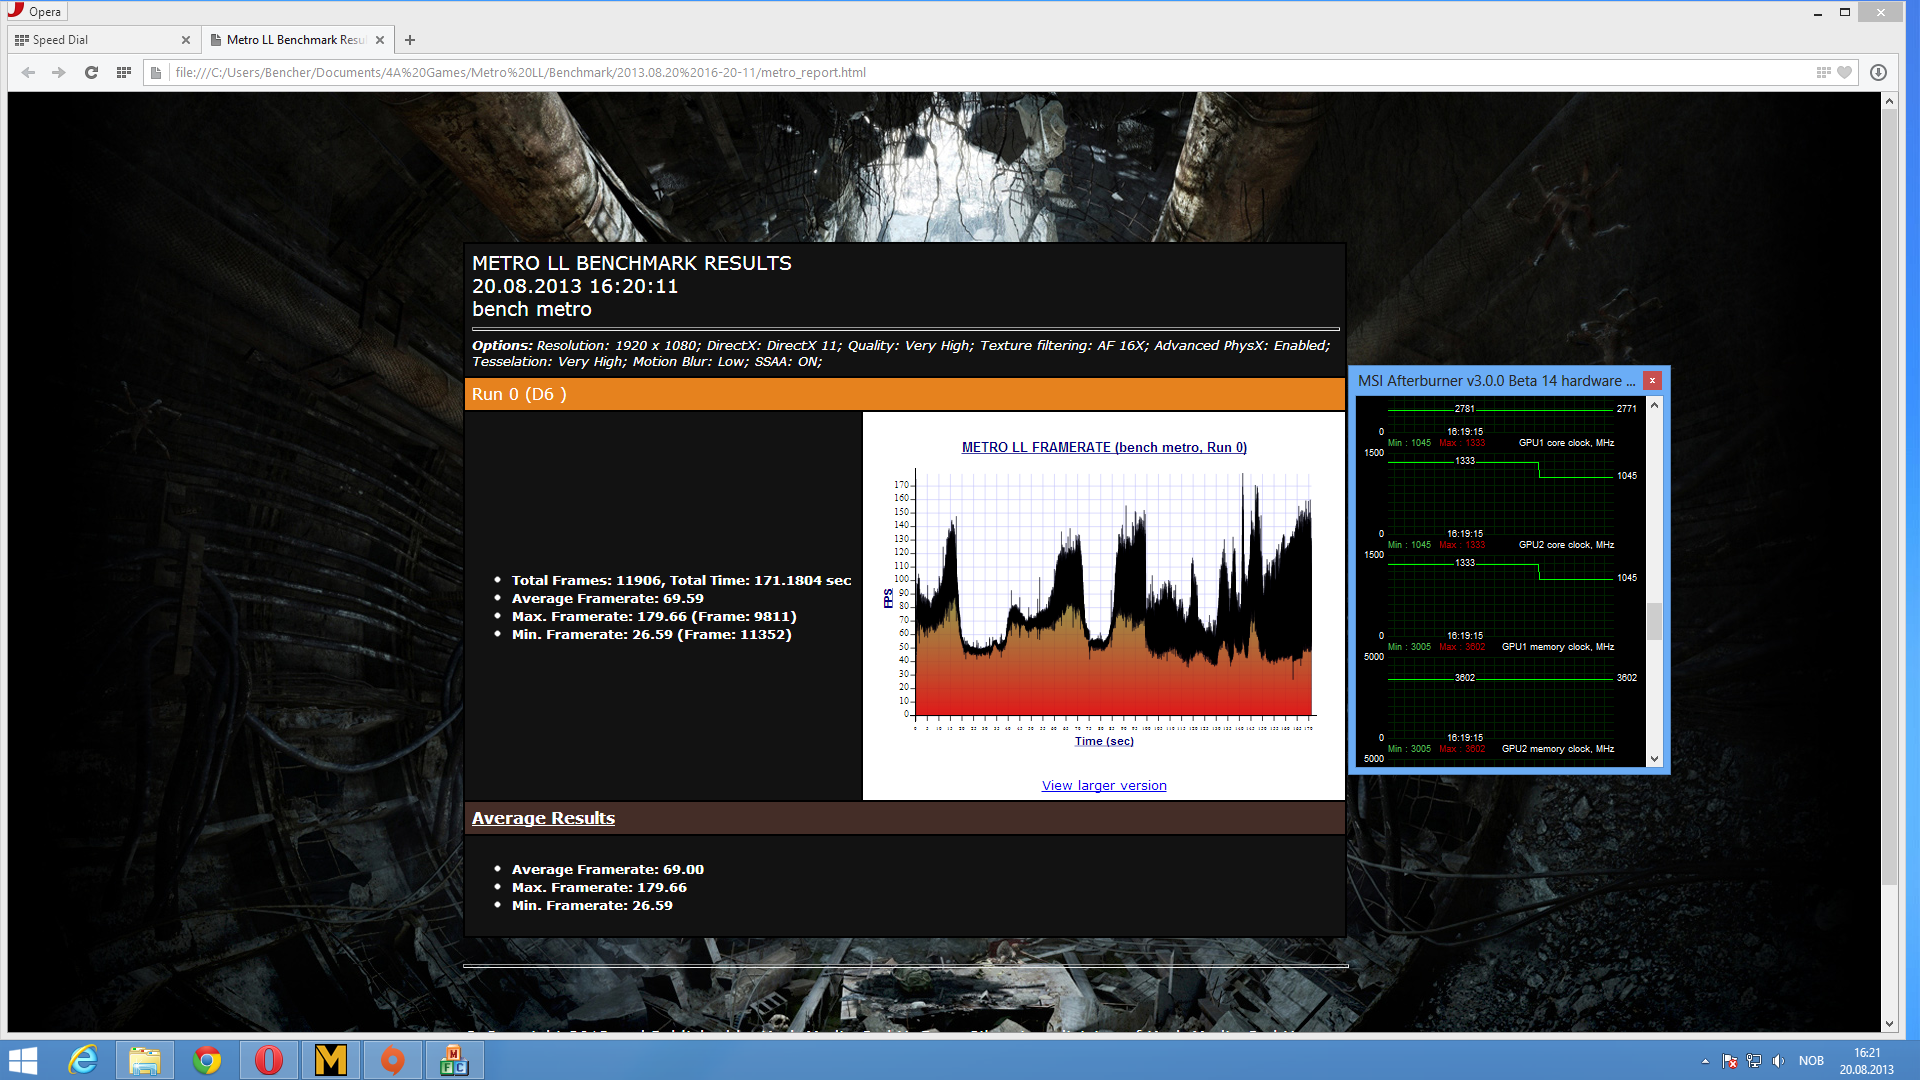Click Total Frames: 11906 line

pos(682,581)
